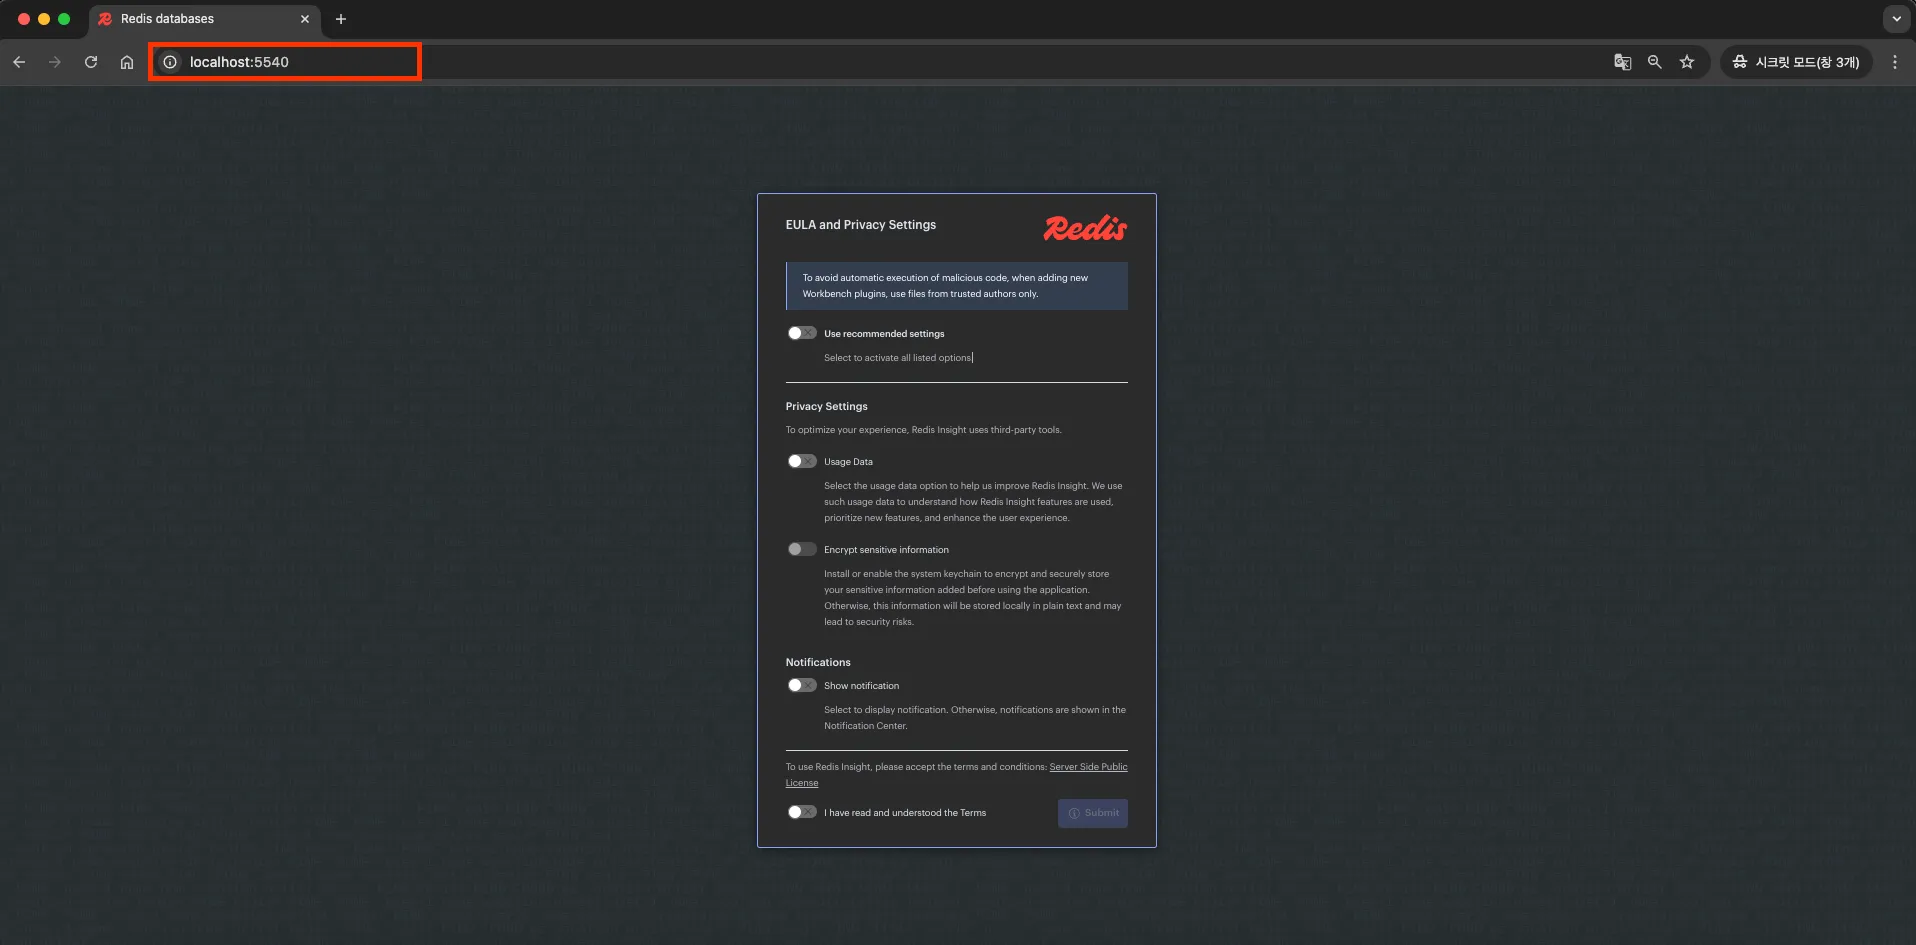Click 'Select to activate all listed options' text
The width and height of the screenshot is (1916, 945).
[897, 357]
